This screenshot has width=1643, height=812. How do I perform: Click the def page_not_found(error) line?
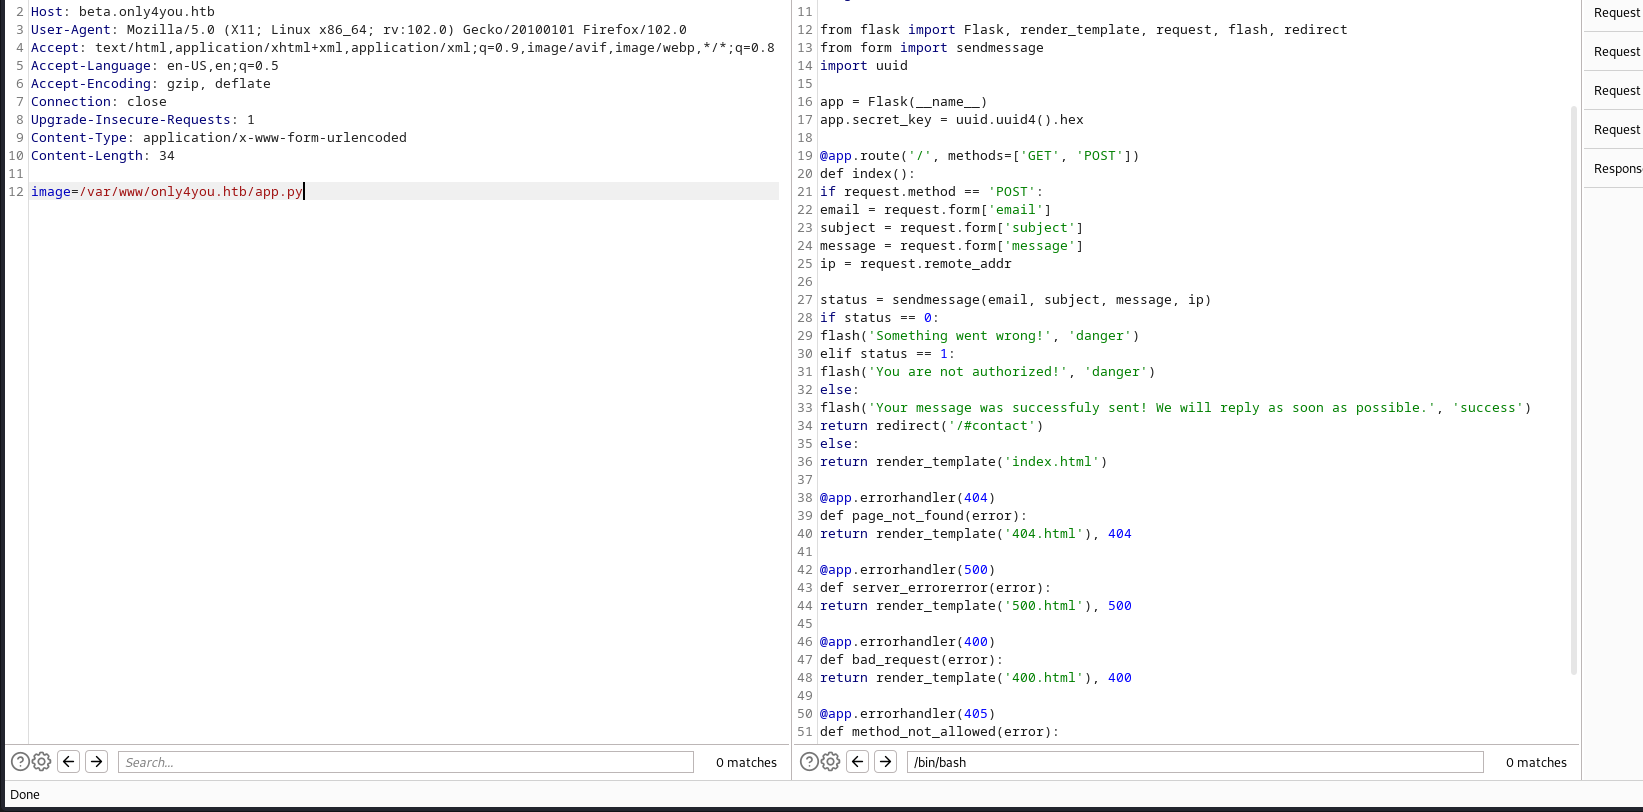coord(924,516)
